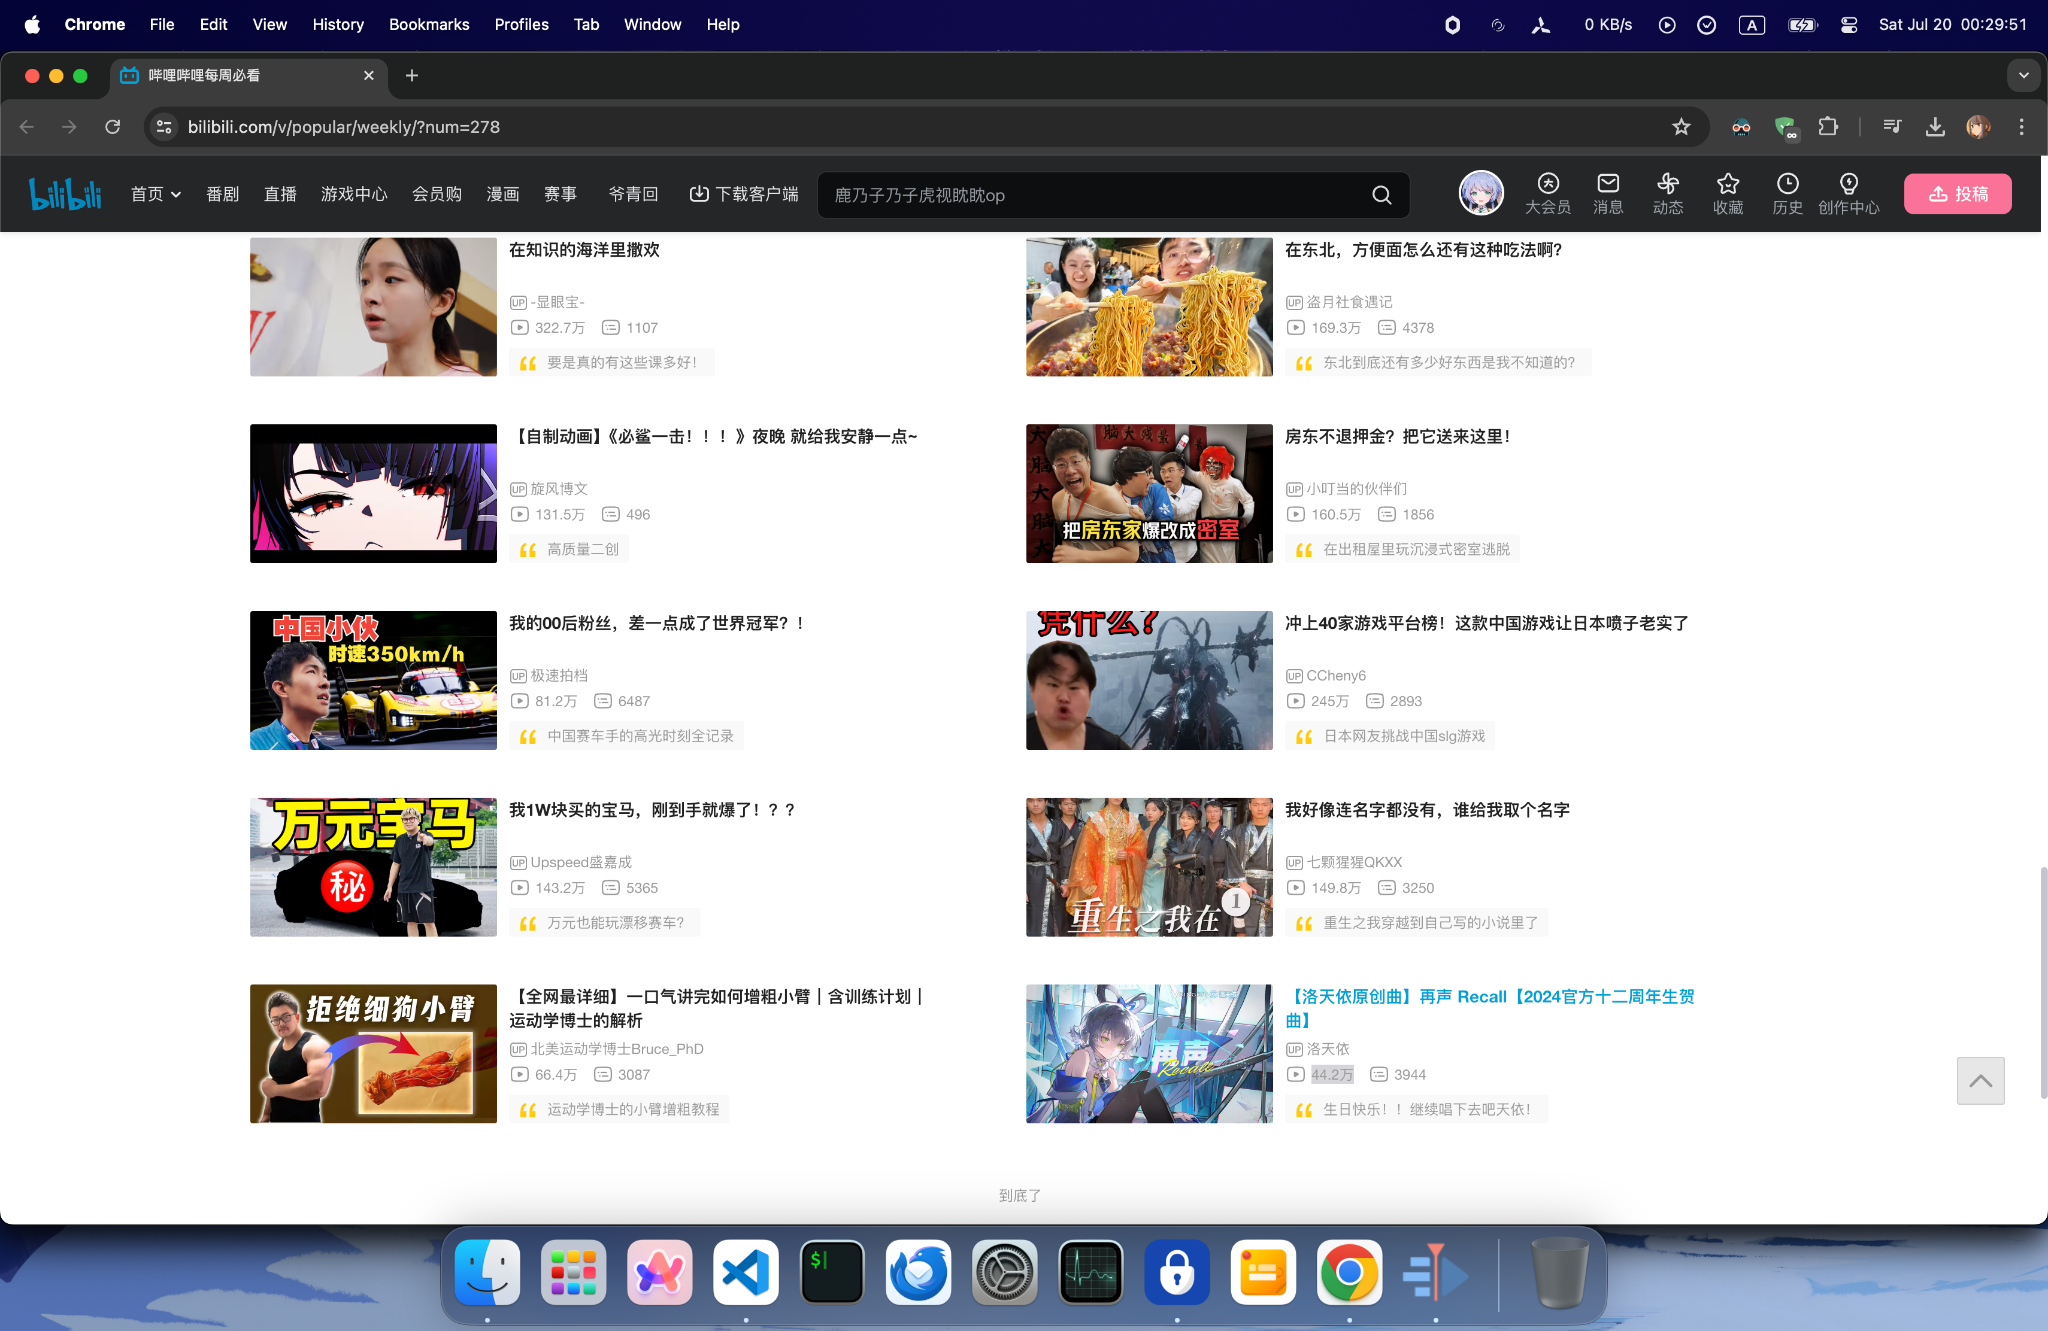
Task: Open site information icon in the address bar
Action: [163, 127]
